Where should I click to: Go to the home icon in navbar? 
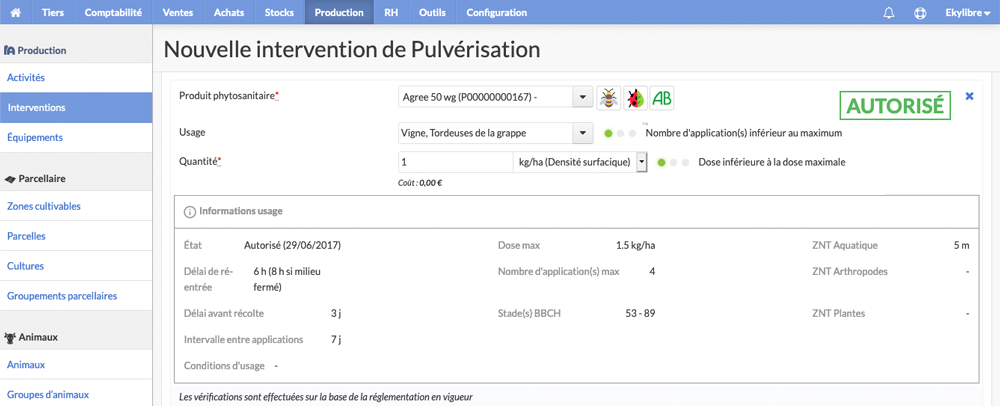point(16,13)
